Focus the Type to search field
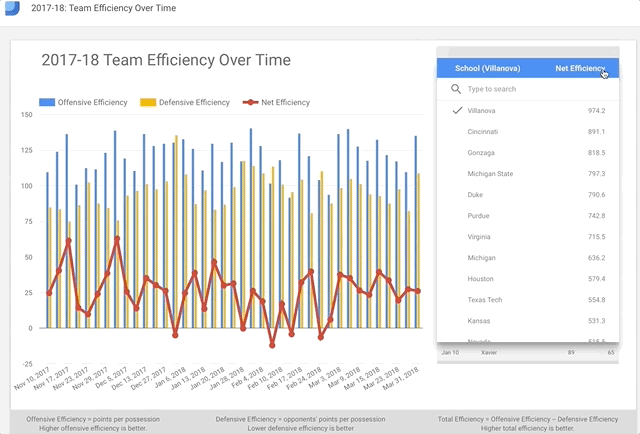The width and height of the screenshot is (640, 434). point(528,89)
